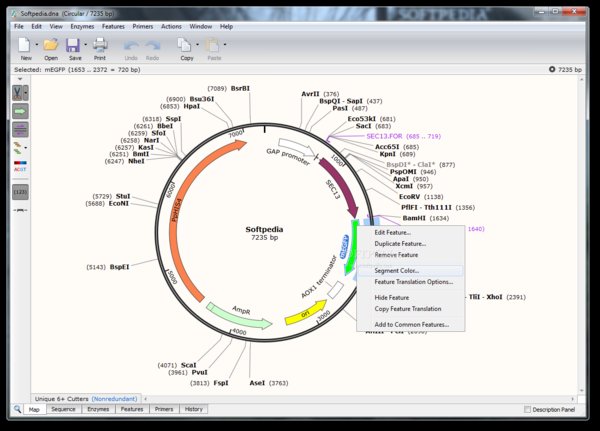Click the Print icon in toolbar
Screen dimensions: 600x431
pyautogui.click(x=100, y=45)
